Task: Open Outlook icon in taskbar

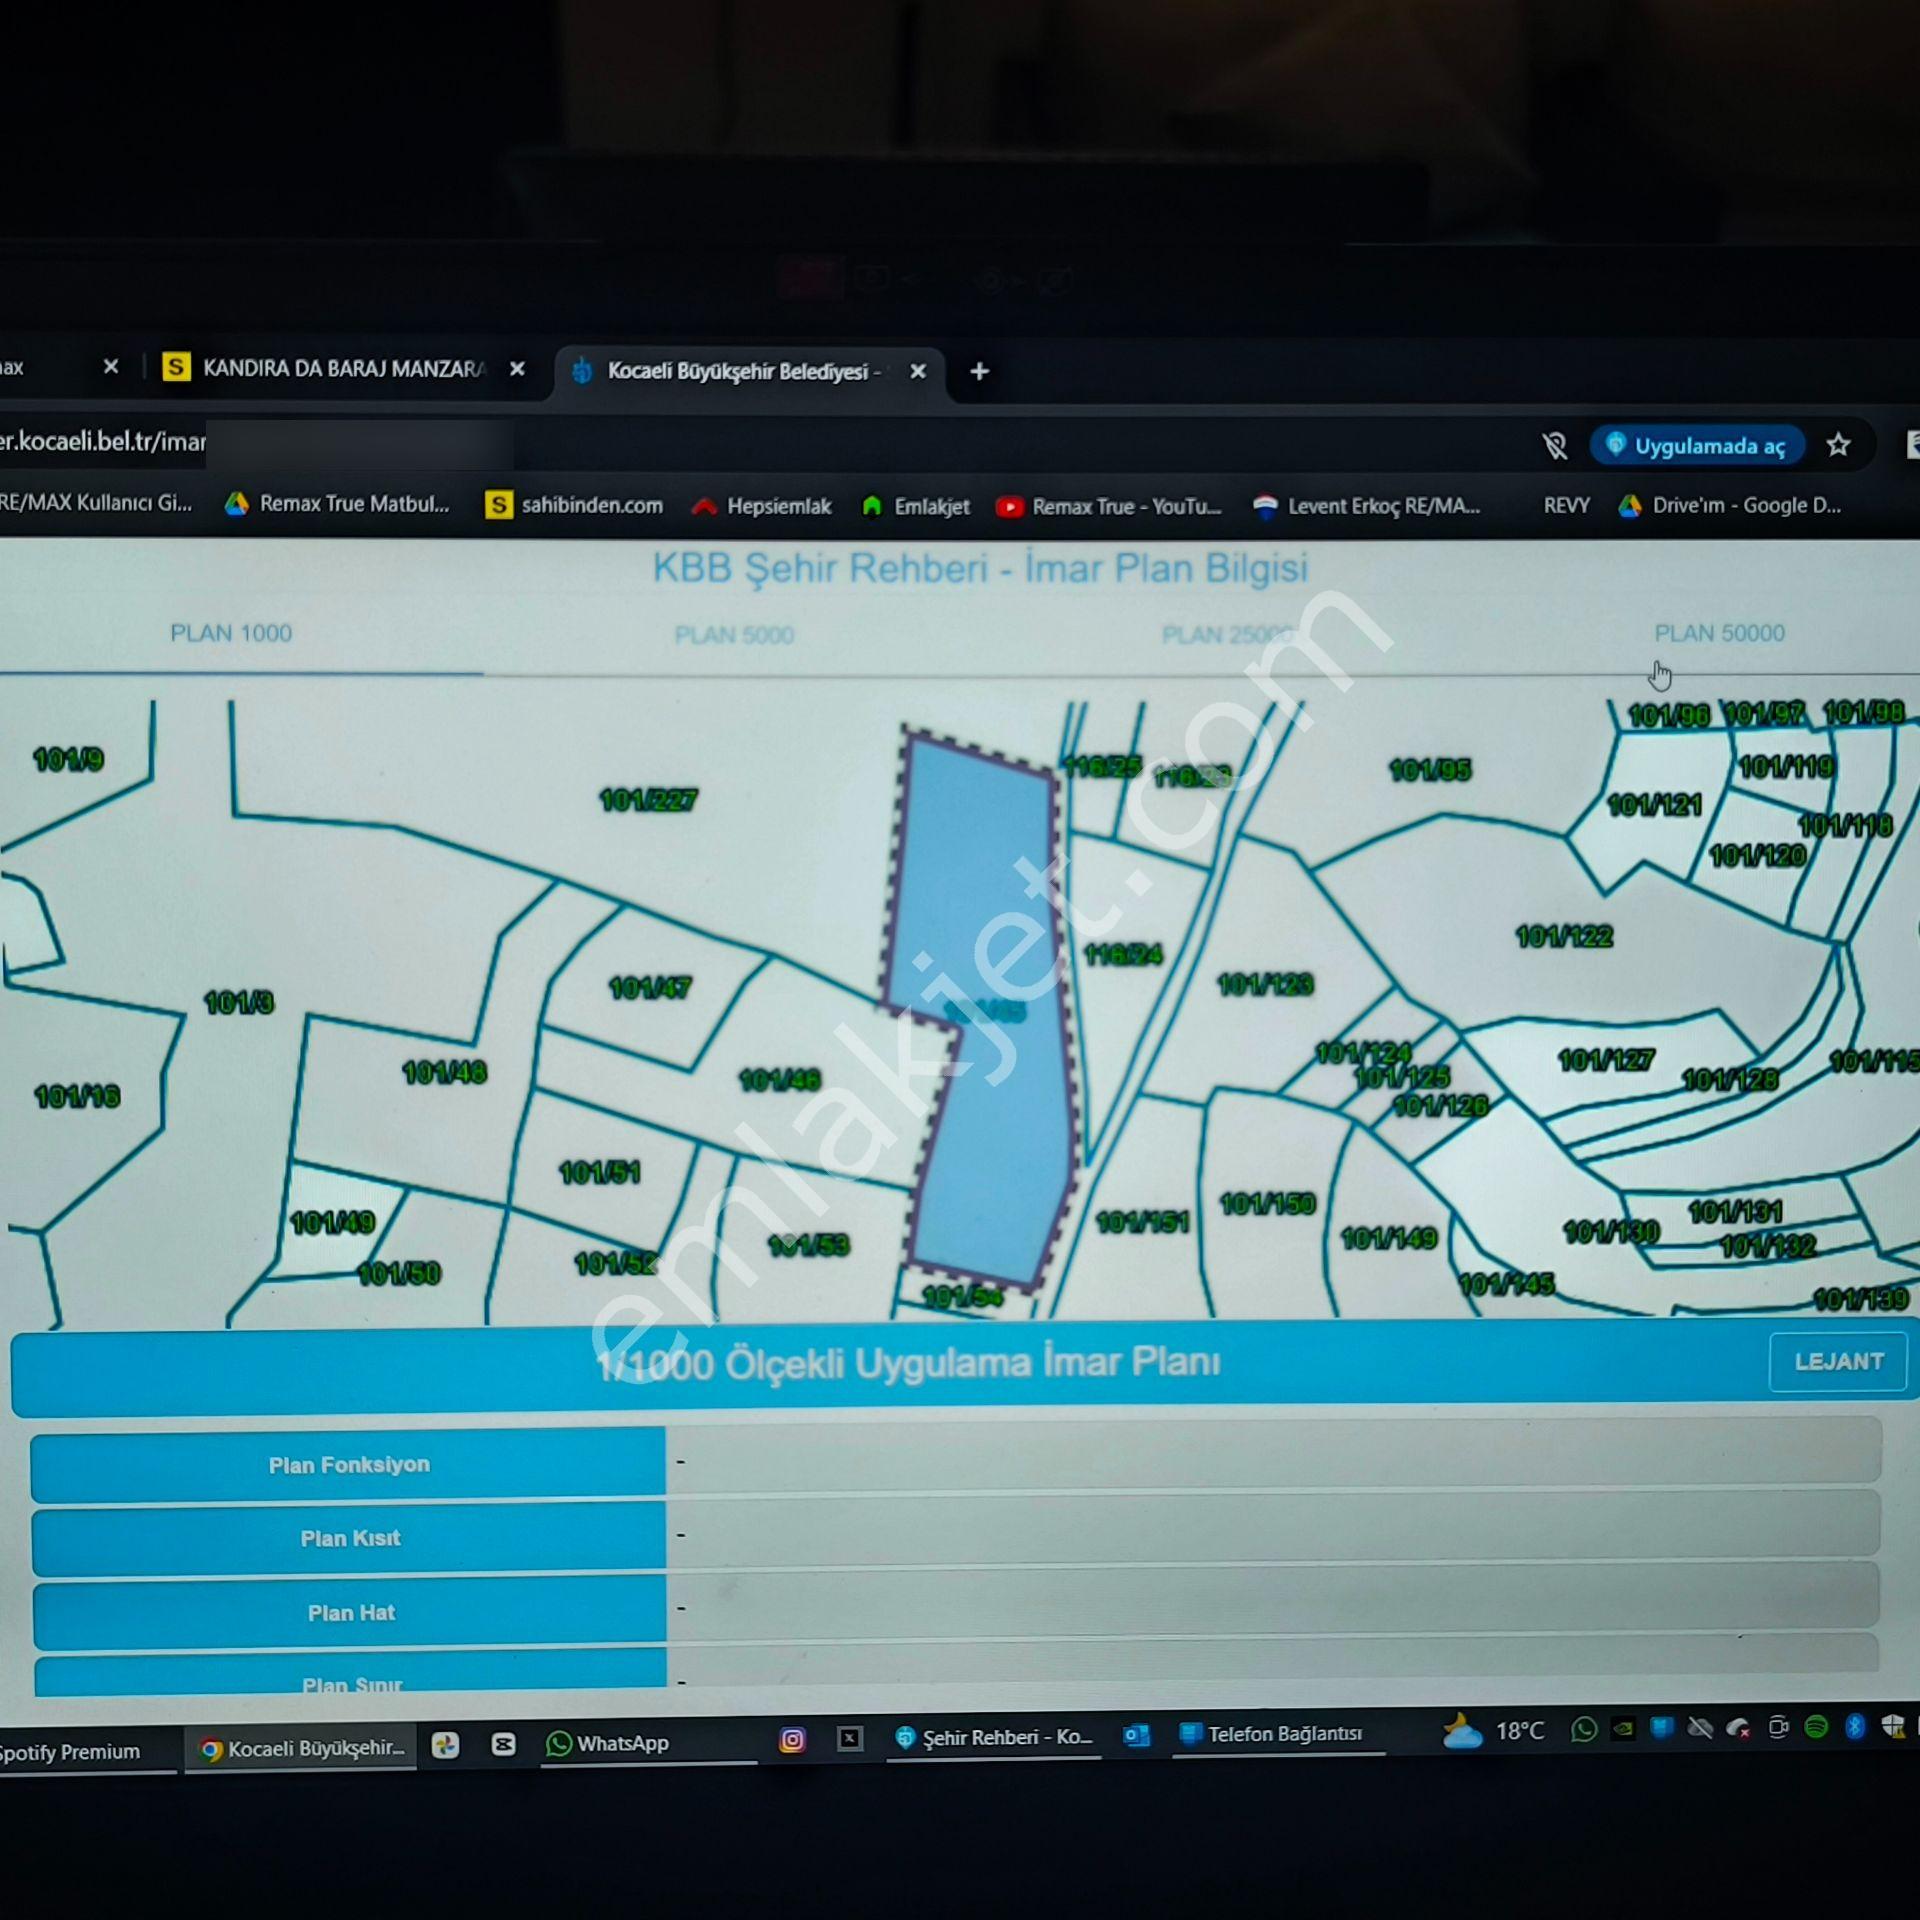Action: (1136, 1735)
